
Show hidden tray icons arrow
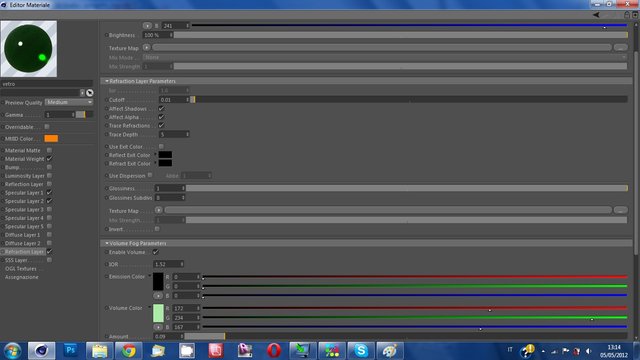point(543,351)
